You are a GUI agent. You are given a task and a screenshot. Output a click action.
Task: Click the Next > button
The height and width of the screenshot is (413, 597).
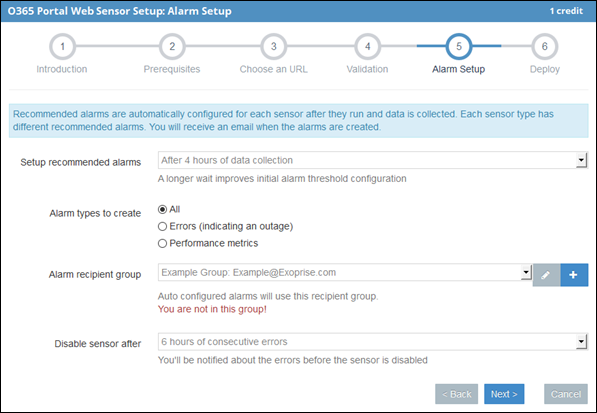pyautogui.click(x=504, y=394)
